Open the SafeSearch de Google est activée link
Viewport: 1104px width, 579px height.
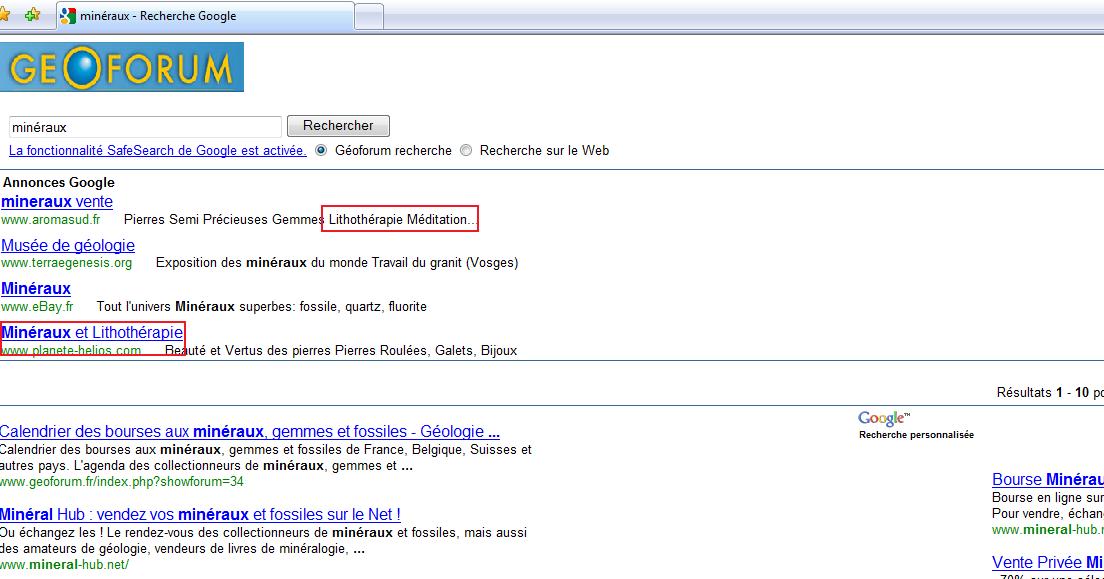pos(158,151)
